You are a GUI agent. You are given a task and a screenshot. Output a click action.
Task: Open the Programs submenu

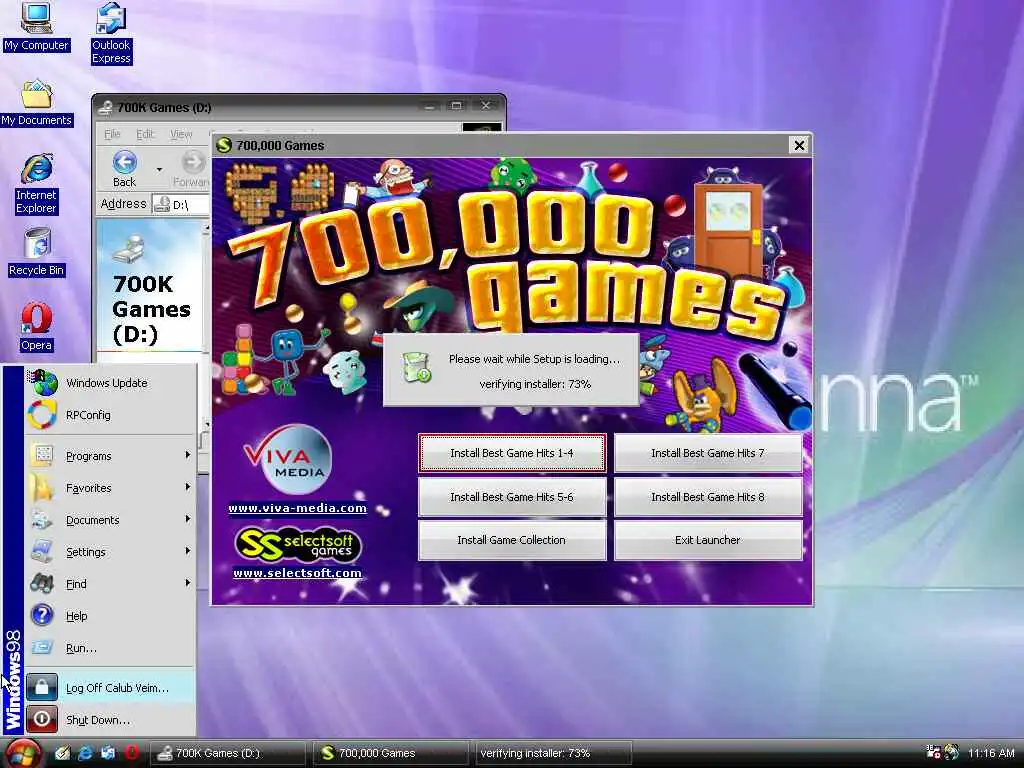[110, 456]
